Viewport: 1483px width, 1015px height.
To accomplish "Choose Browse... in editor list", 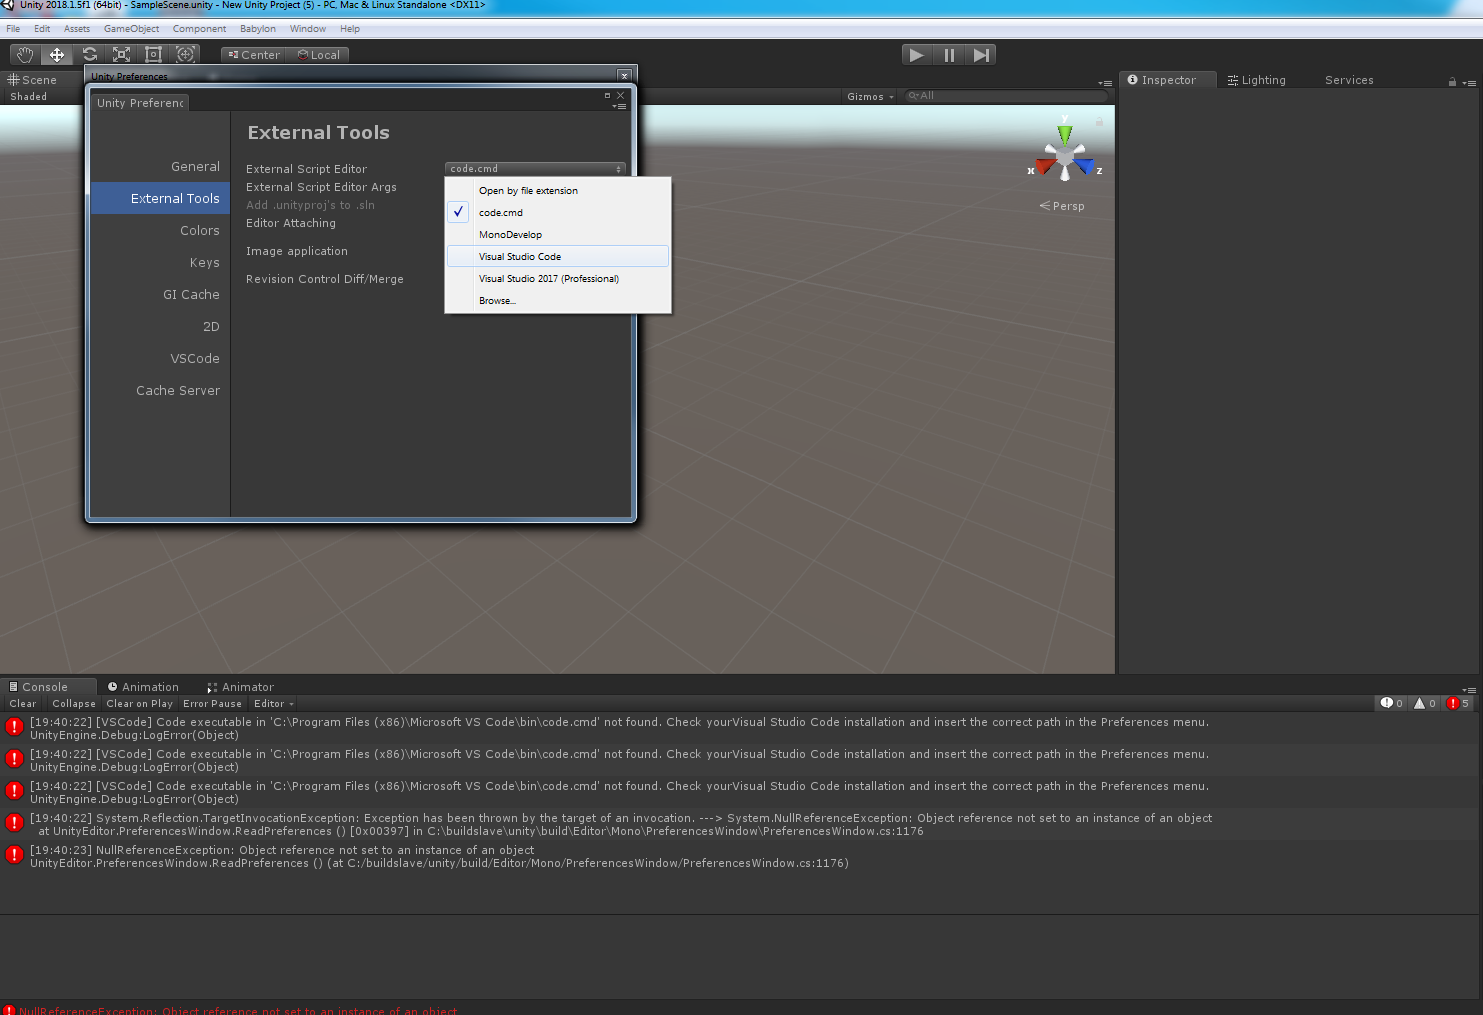I will [558, 301].
